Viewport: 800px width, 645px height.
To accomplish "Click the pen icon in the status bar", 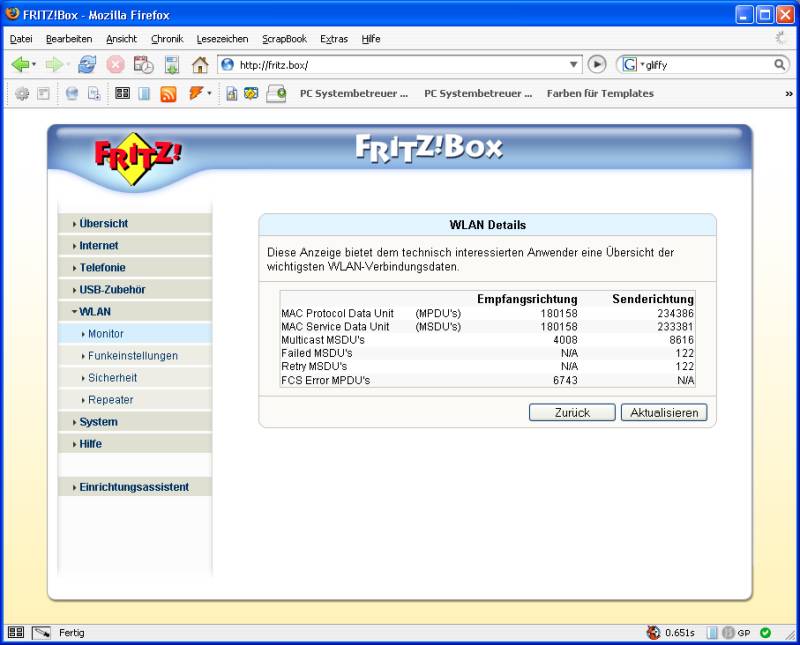I will pyautogui.click(x=41, y=633).
